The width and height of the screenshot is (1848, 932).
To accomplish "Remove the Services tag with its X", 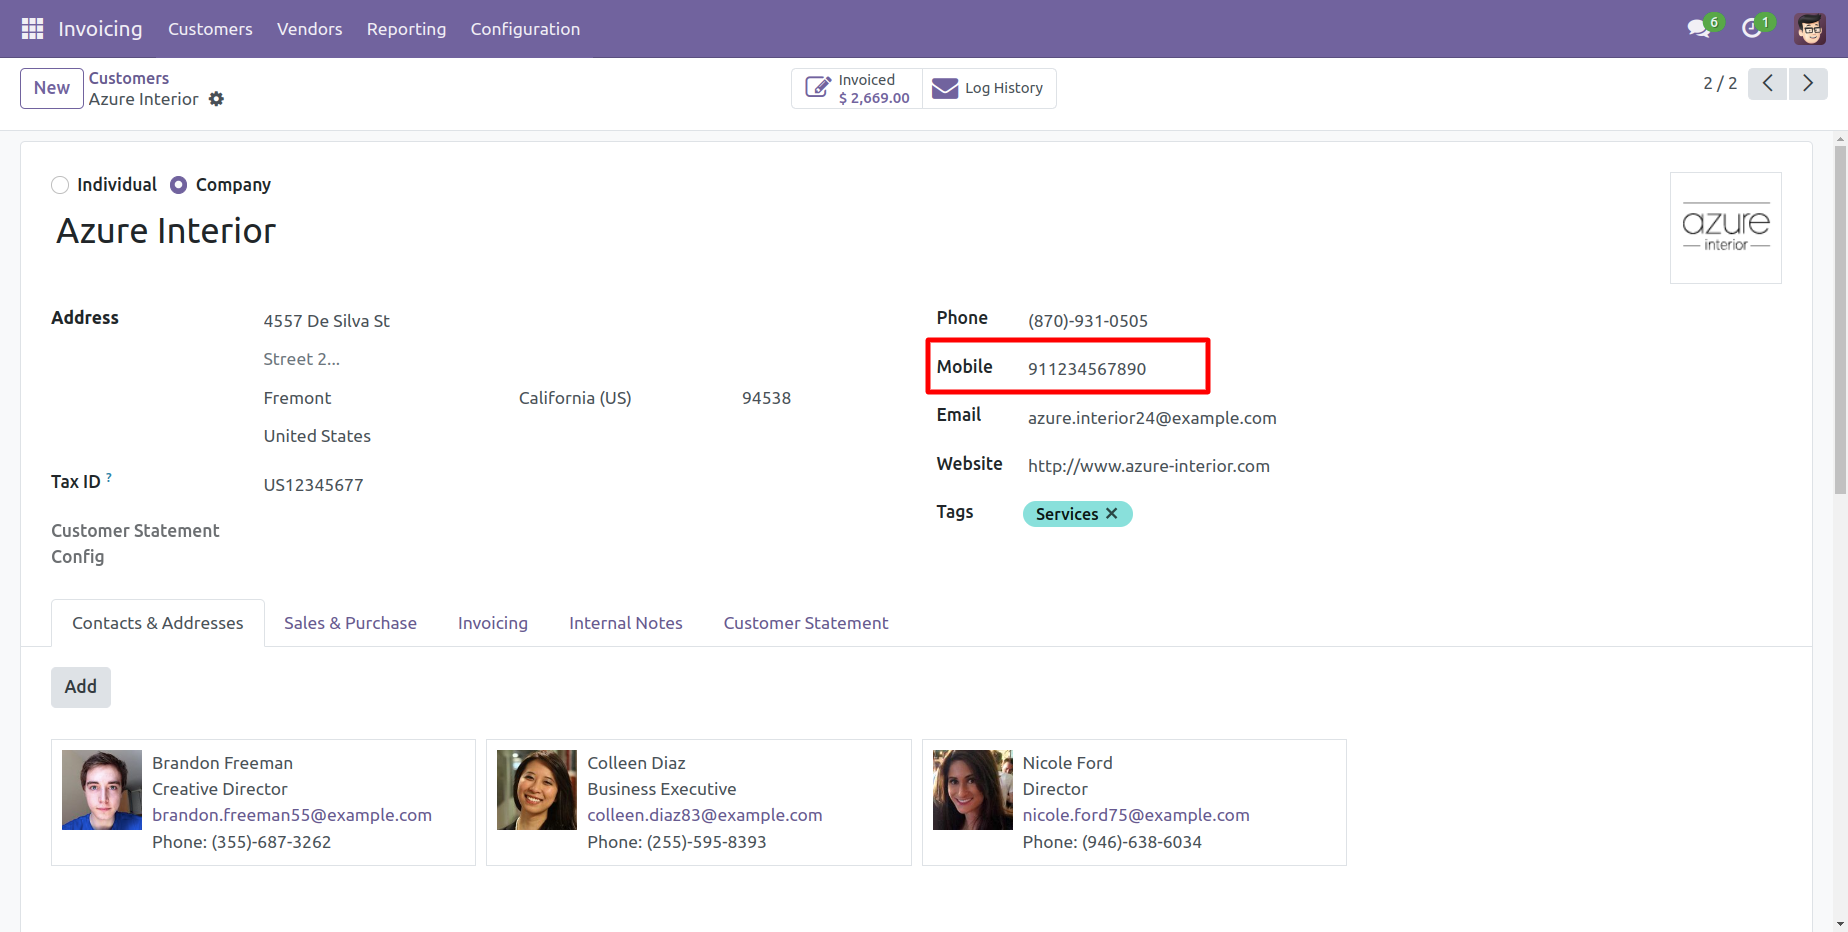I will point(1111,513).
